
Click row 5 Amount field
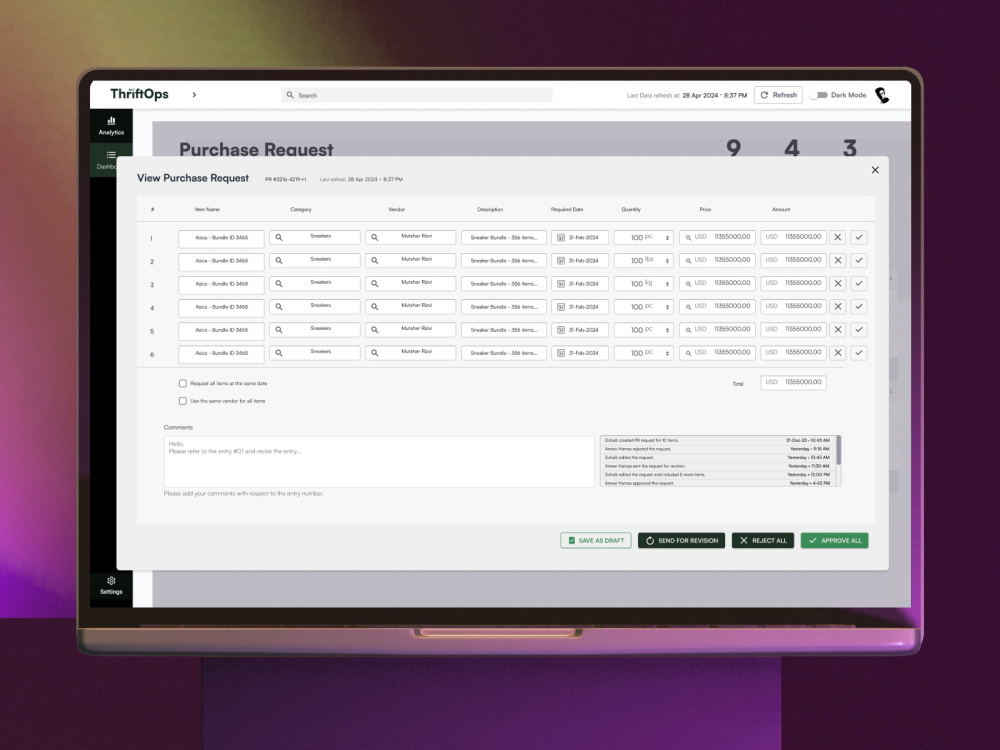point(793,329)
